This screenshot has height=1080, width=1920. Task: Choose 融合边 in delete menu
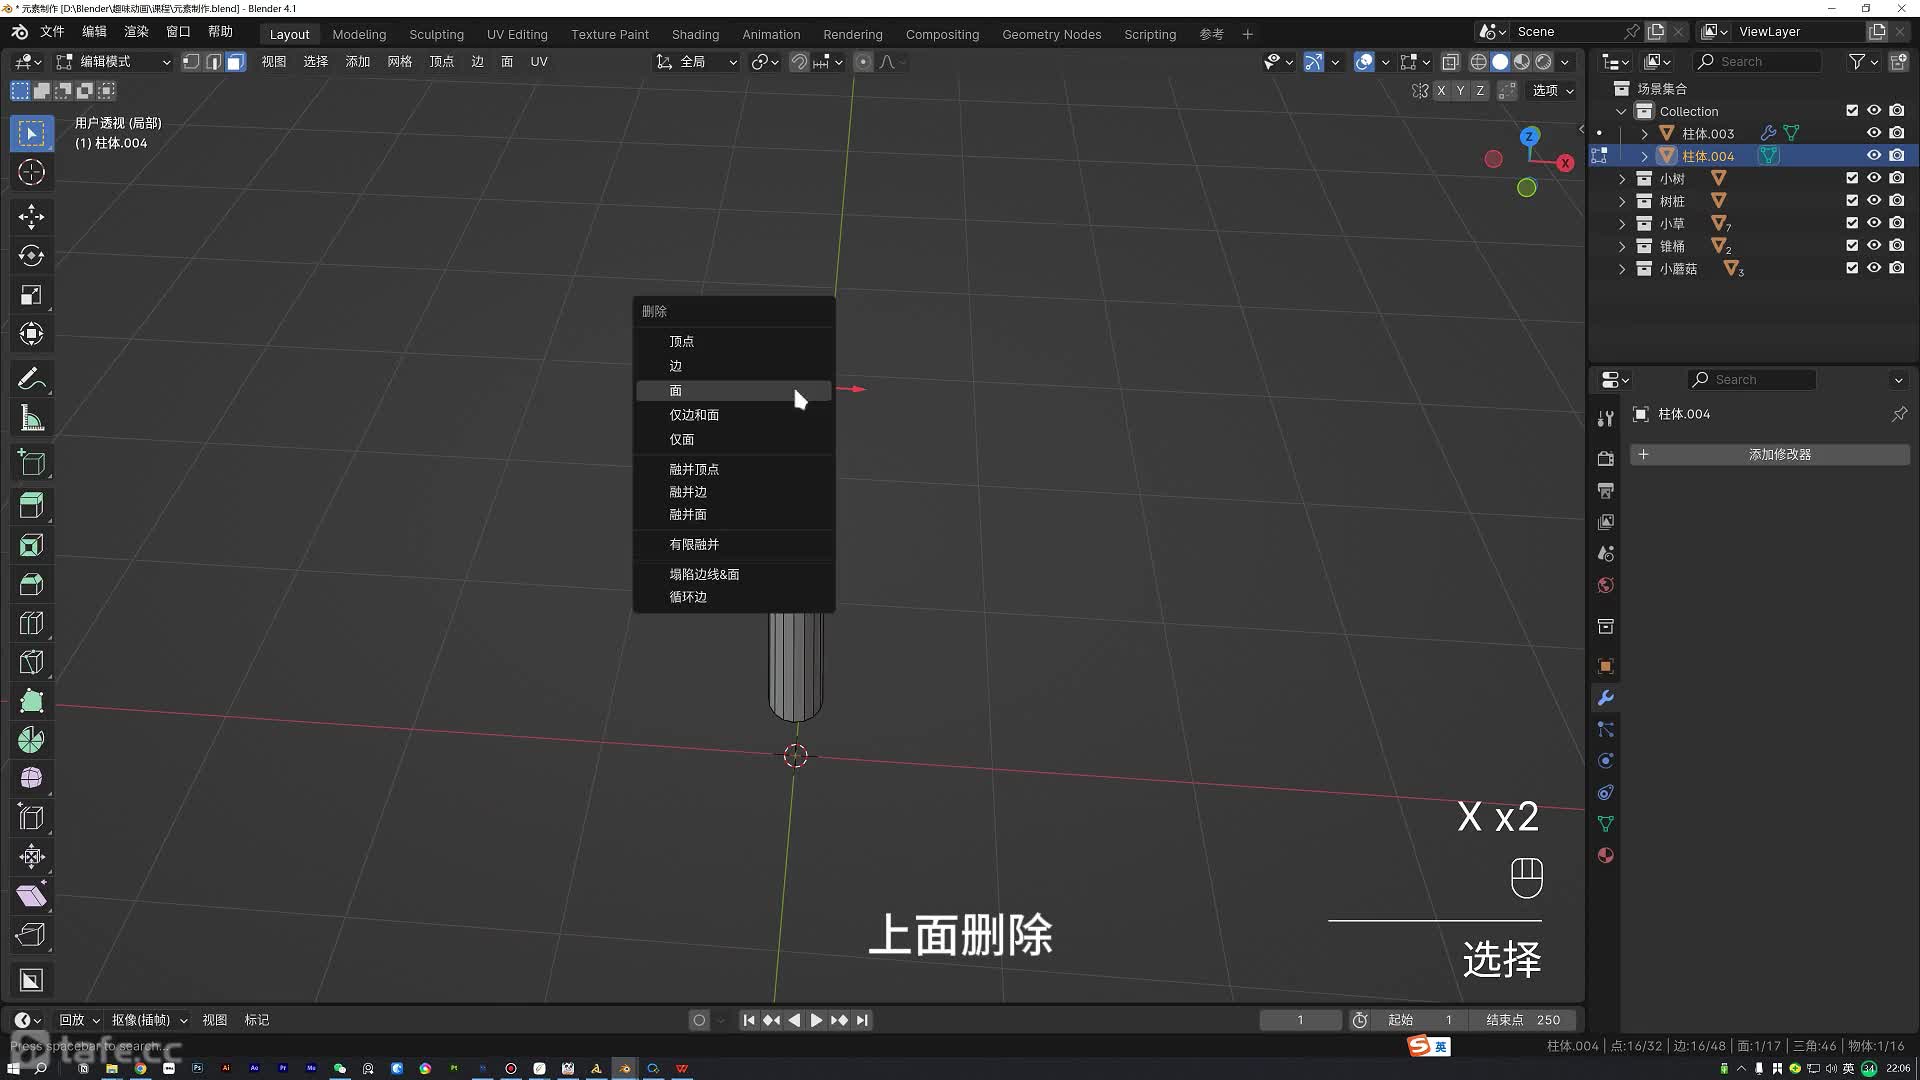[x=734, y=492]
